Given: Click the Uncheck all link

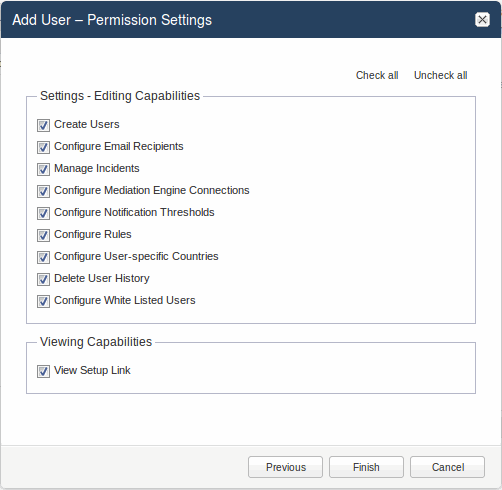Looking at the screenshot, I should point(440,75).
